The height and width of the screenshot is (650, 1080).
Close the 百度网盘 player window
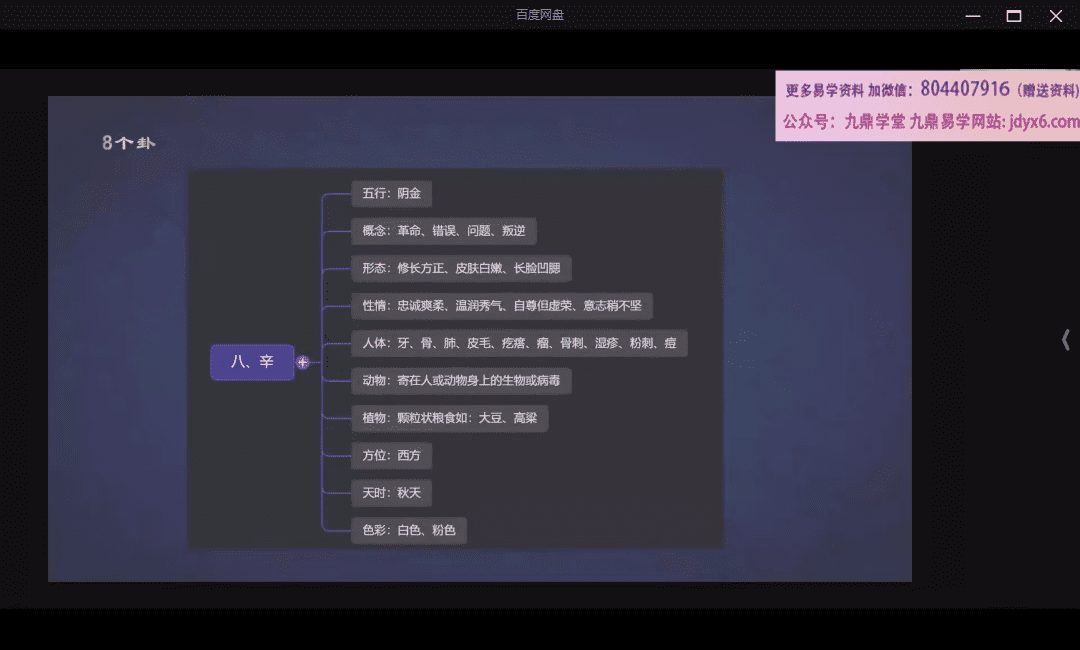click(x=1055, y=16)
